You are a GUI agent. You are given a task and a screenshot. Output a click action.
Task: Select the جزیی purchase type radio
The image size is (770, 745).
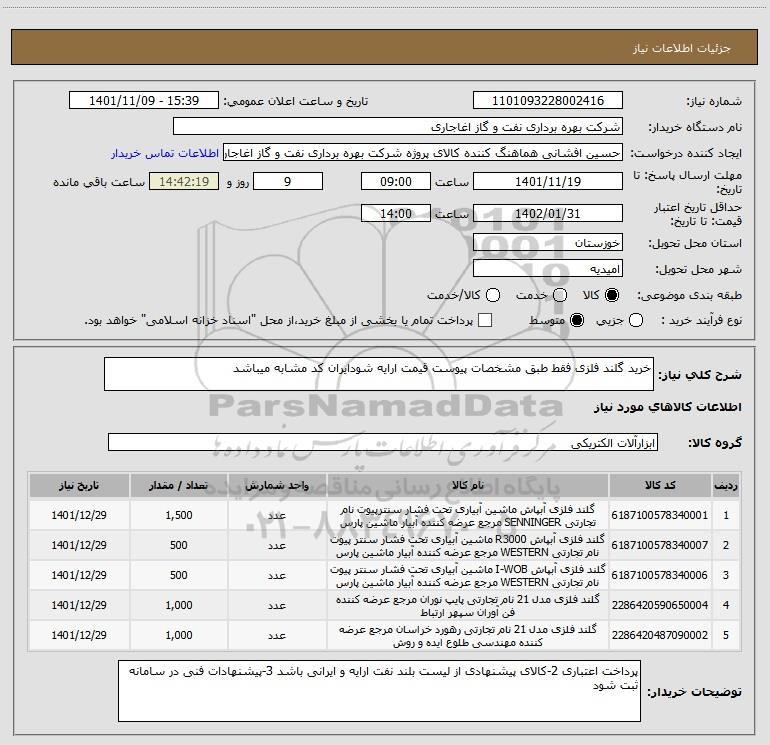coord(636,320)
